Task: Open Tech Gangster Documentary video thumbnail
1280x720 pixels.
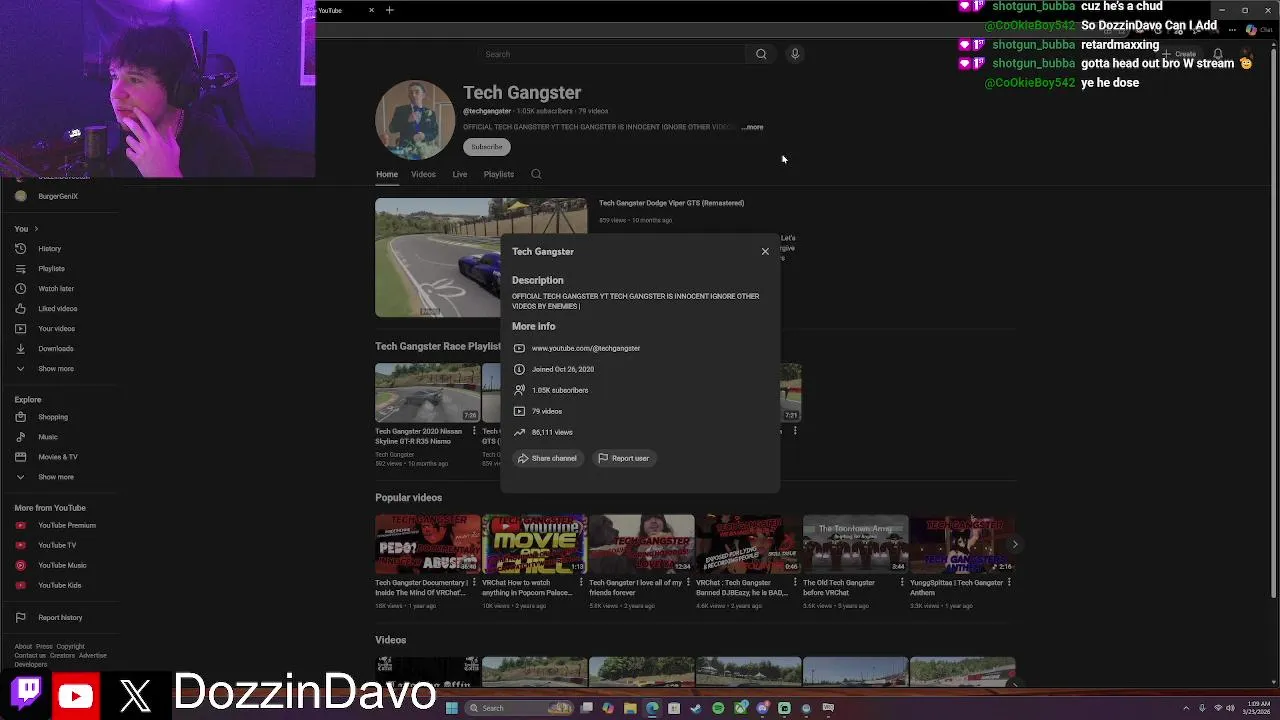Action: pos(428,544)
